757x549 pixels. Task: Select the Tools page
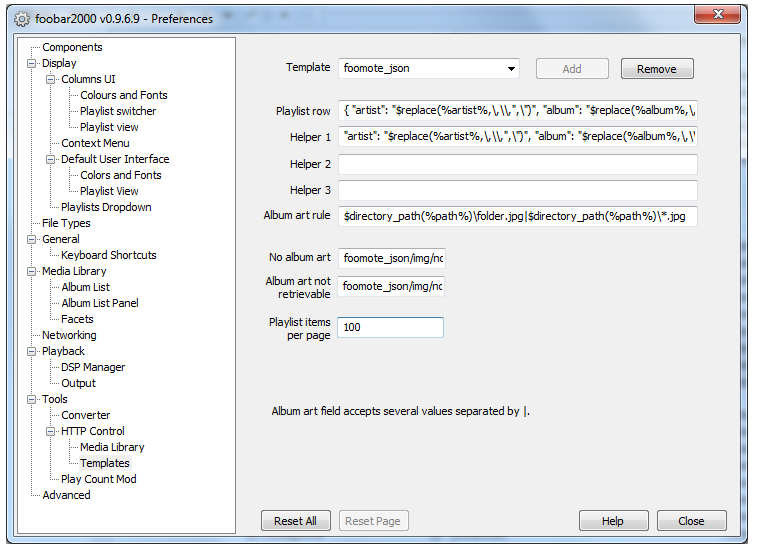[x=55, y=399]
